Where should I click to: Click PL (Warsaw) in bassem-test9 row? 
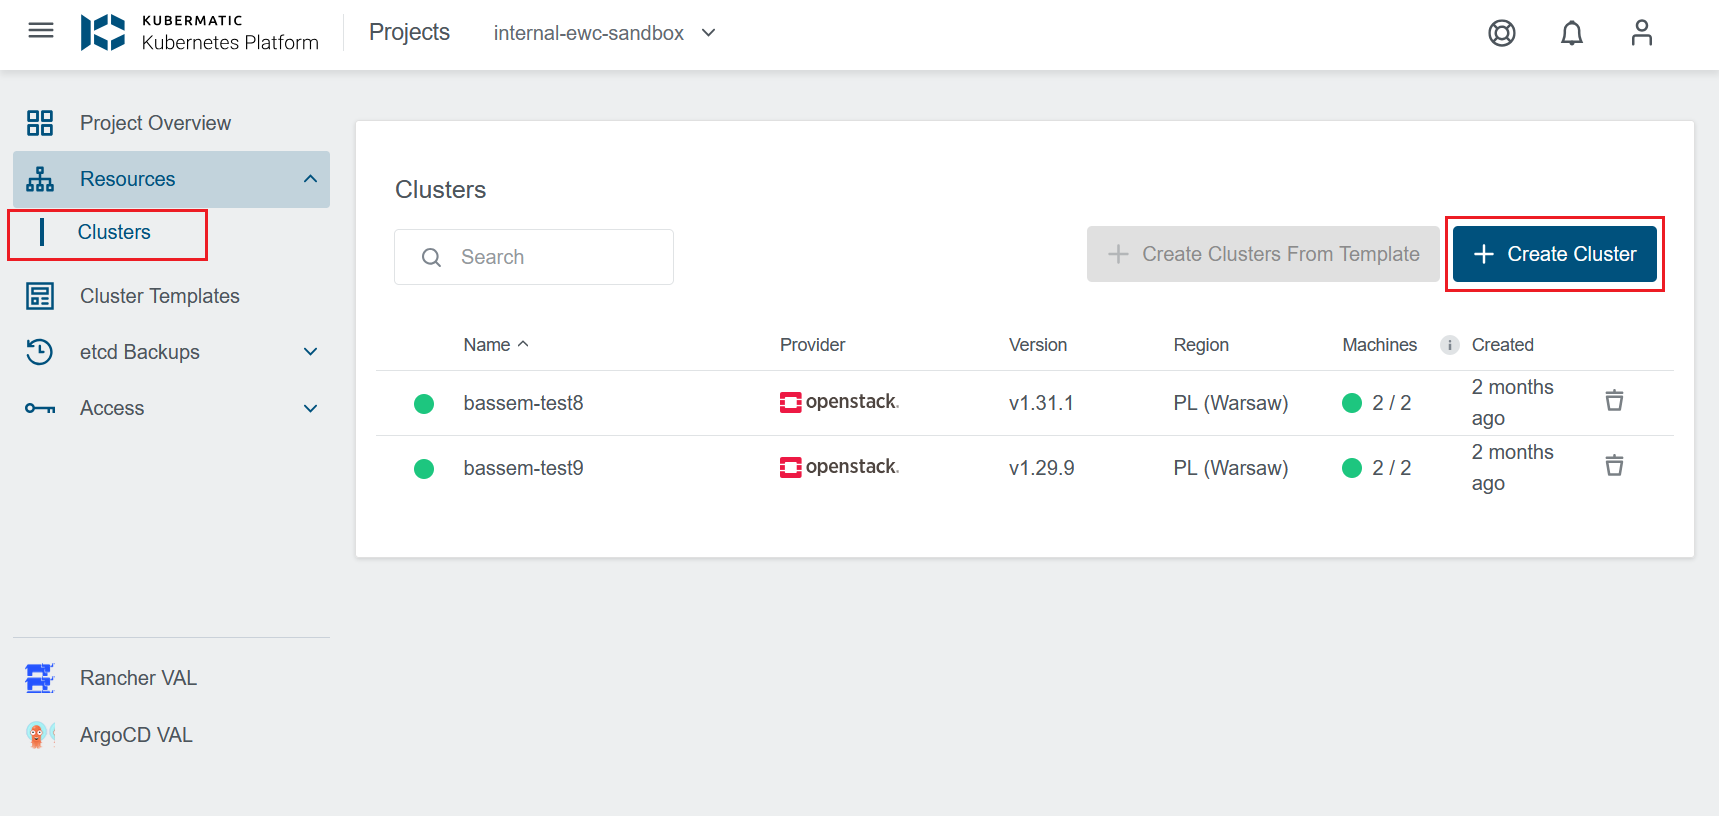click(x=1230, y=468)
